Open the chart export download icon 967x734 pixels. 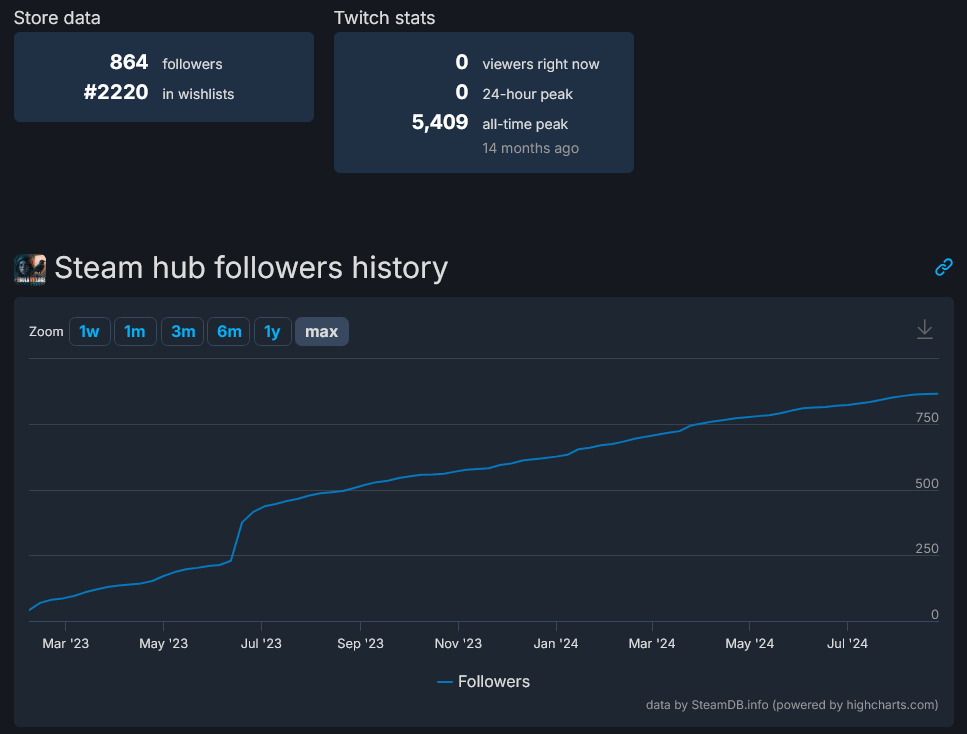tap(925, 330)
